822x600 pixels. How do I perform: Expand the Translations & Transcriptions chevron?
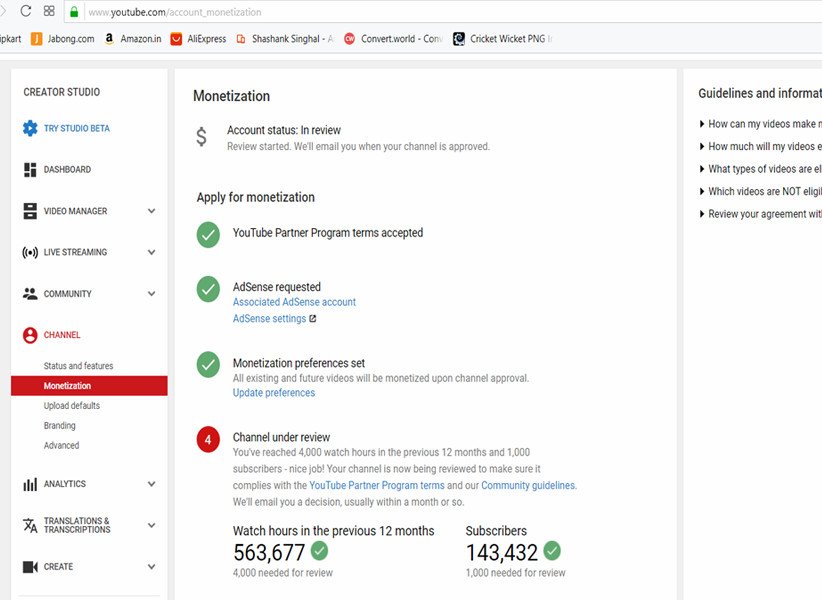point(152,525)
